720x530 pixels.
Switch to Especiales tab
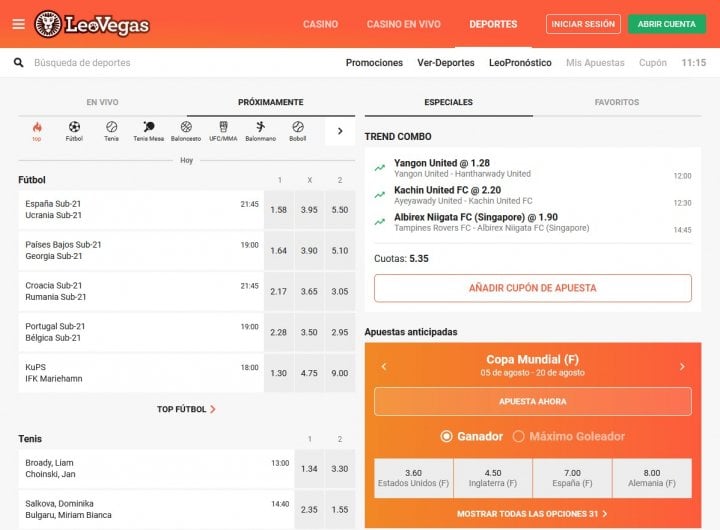449,102
